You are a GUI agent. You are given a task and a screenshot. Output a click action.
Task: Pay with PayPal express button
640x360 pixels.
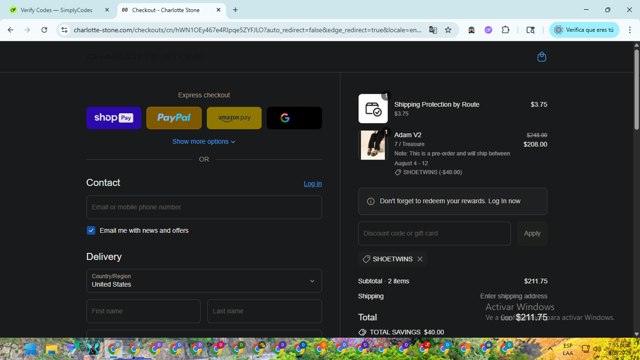pos(174,118)
